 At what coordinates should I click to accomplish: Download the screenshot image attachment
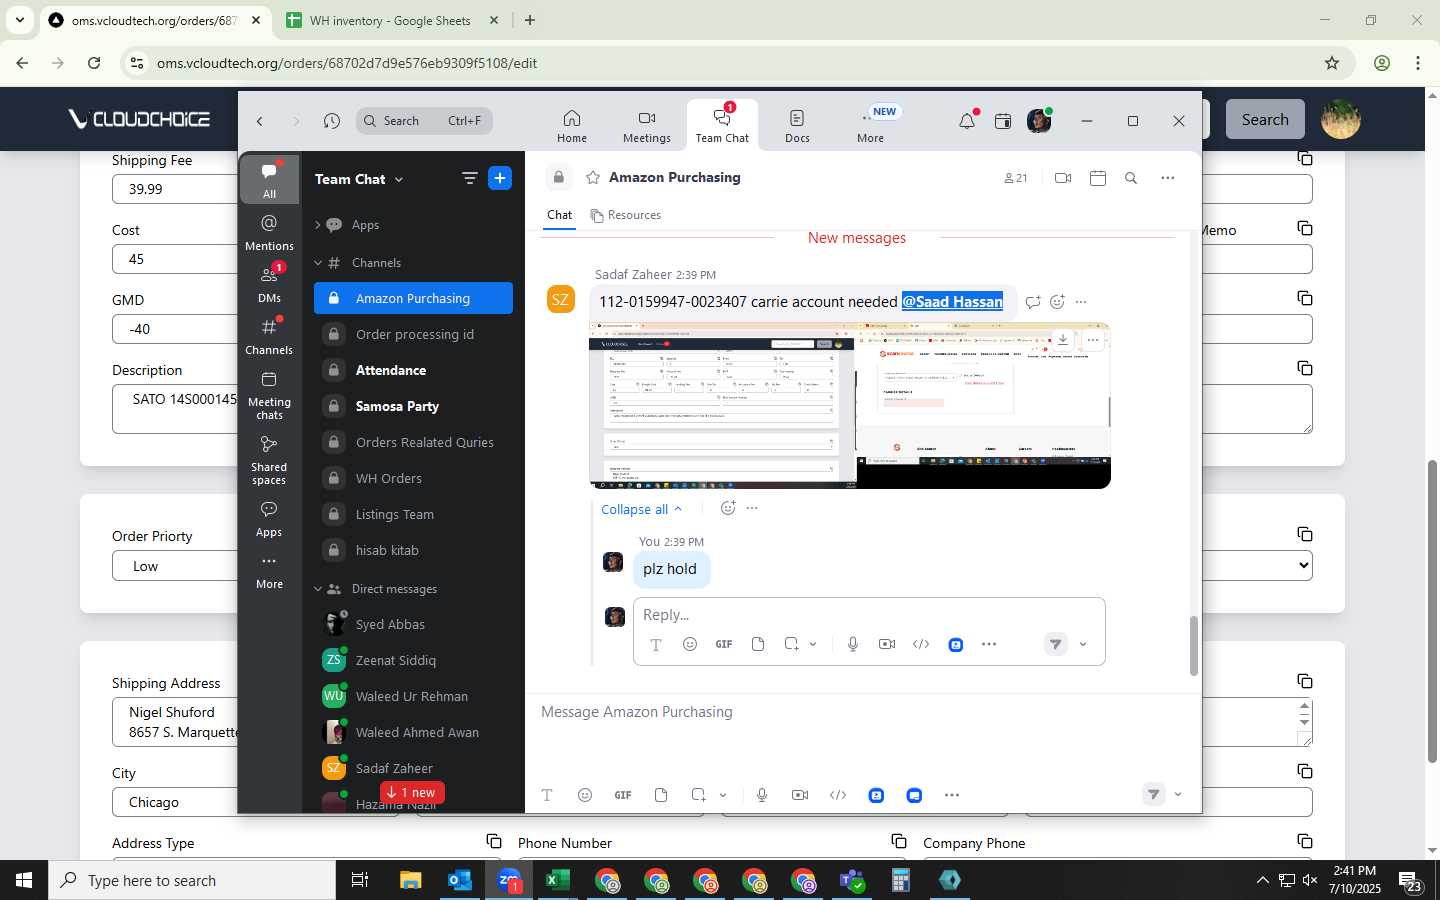click(1063, 340)
